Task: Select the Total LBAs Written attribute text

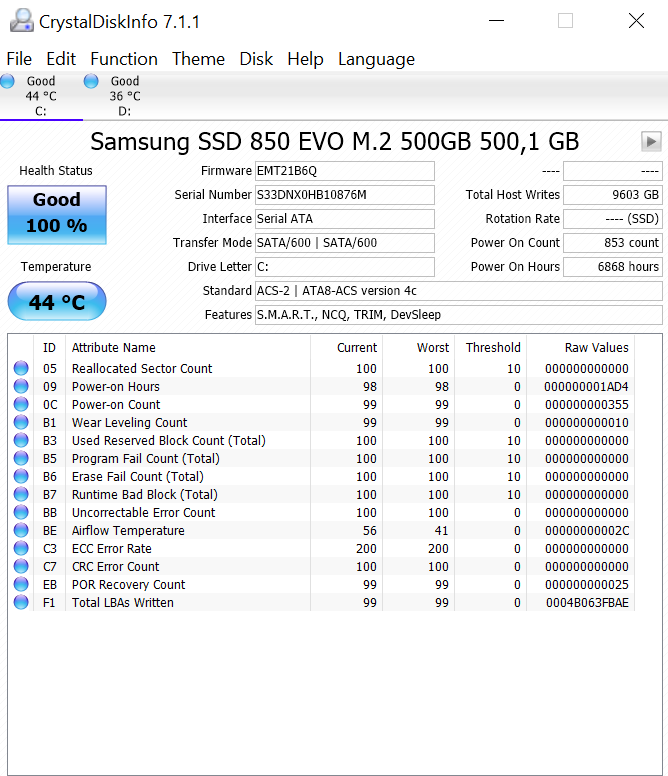Action: pyautogui.click(x=123, y=603)
